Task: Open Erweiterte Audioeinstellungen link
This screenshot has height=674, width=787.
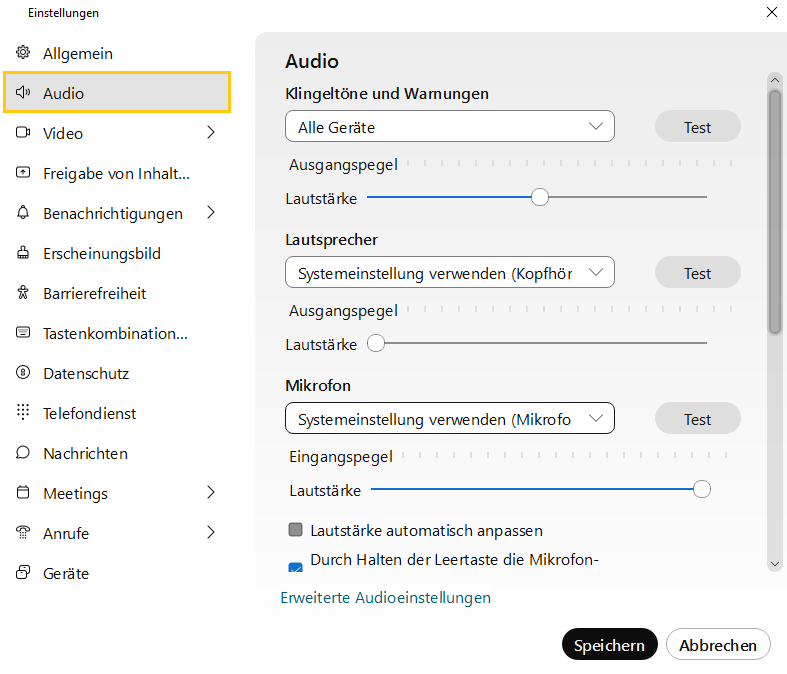Action: tap(385, 598)
